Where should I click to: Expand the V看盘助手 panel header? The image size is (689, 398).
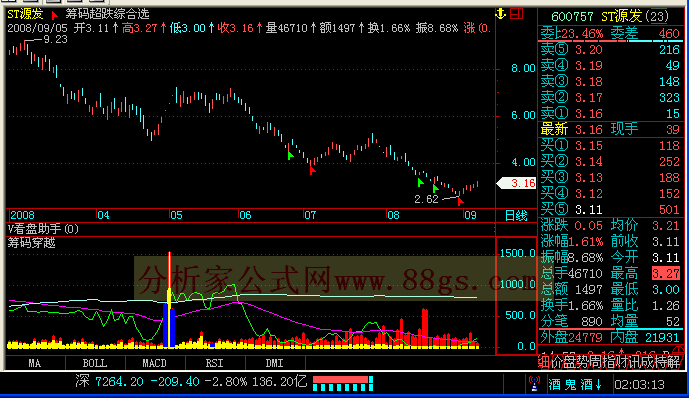coord(43,229)
